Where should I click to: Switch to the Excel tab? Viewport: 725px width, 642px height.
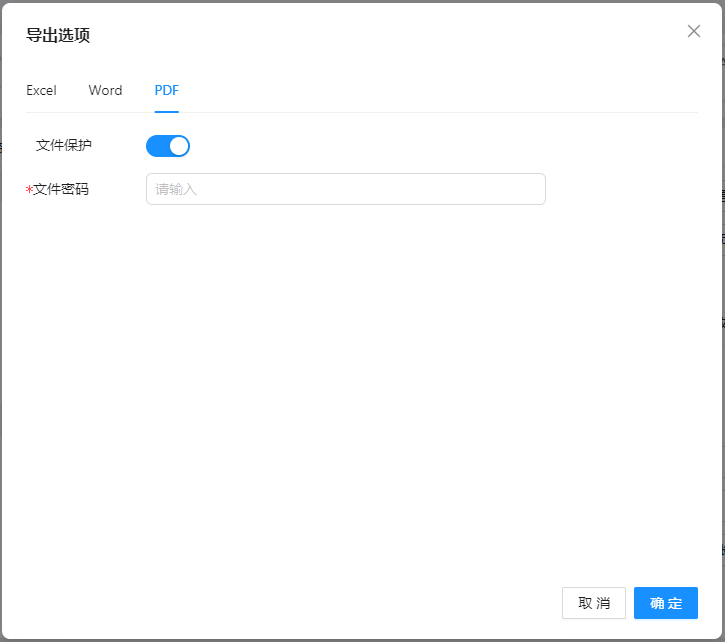coord(41,90)
